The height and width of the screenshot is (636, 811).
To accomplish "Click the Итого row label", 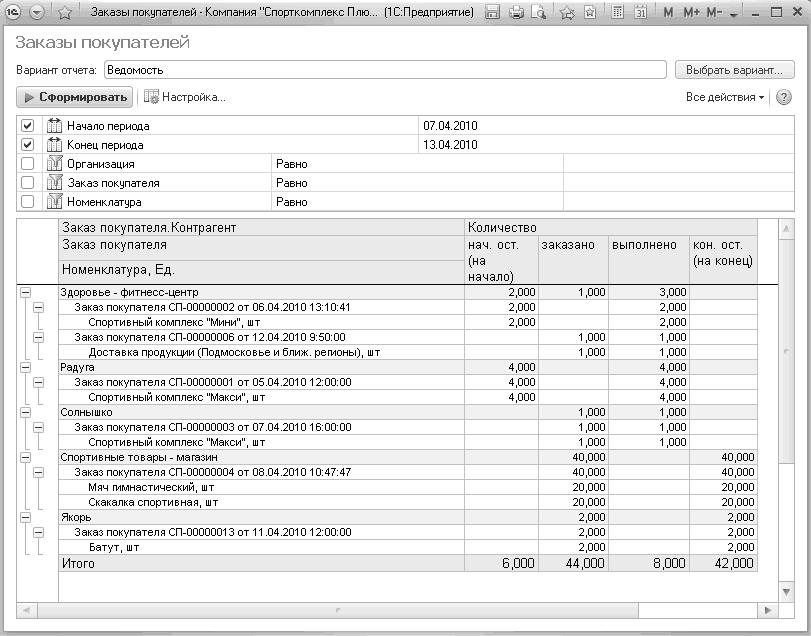I will pyautogui.click(x=78, y=563).
